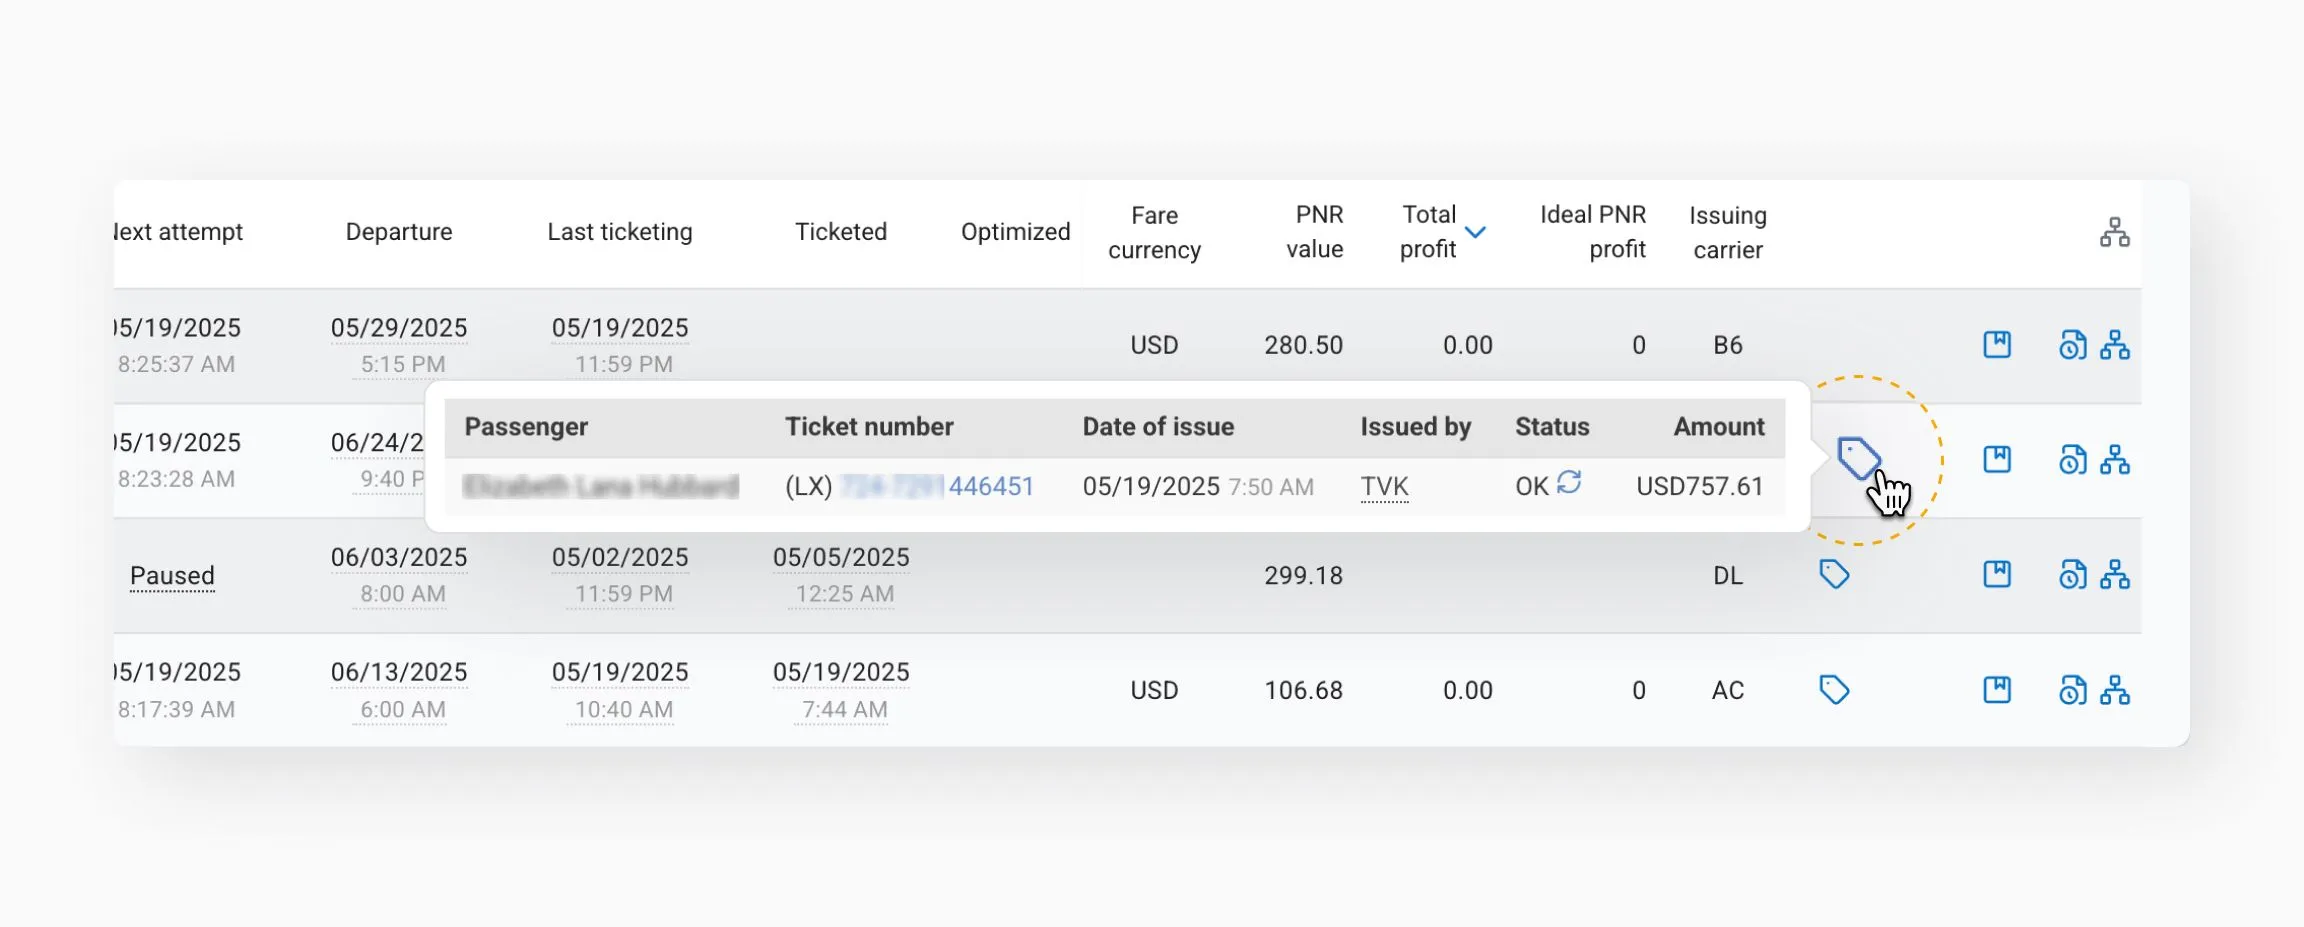Refresh ticket status next to OK
Screen dimensions: 2304x927
tap(1569, 483)
